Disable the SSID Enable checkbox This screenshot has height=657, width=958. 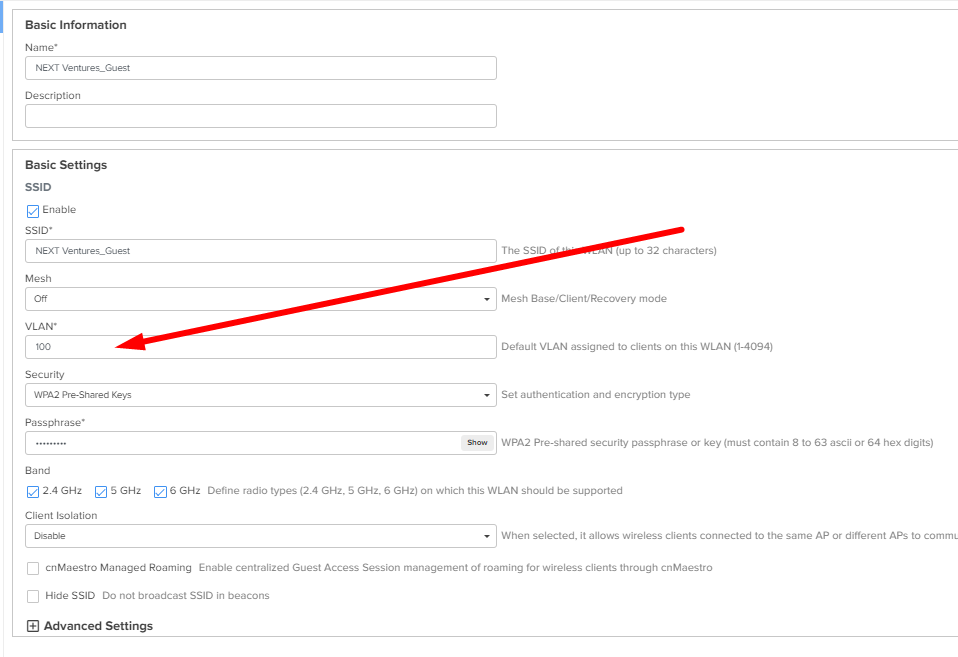click(x=33, y=211)
